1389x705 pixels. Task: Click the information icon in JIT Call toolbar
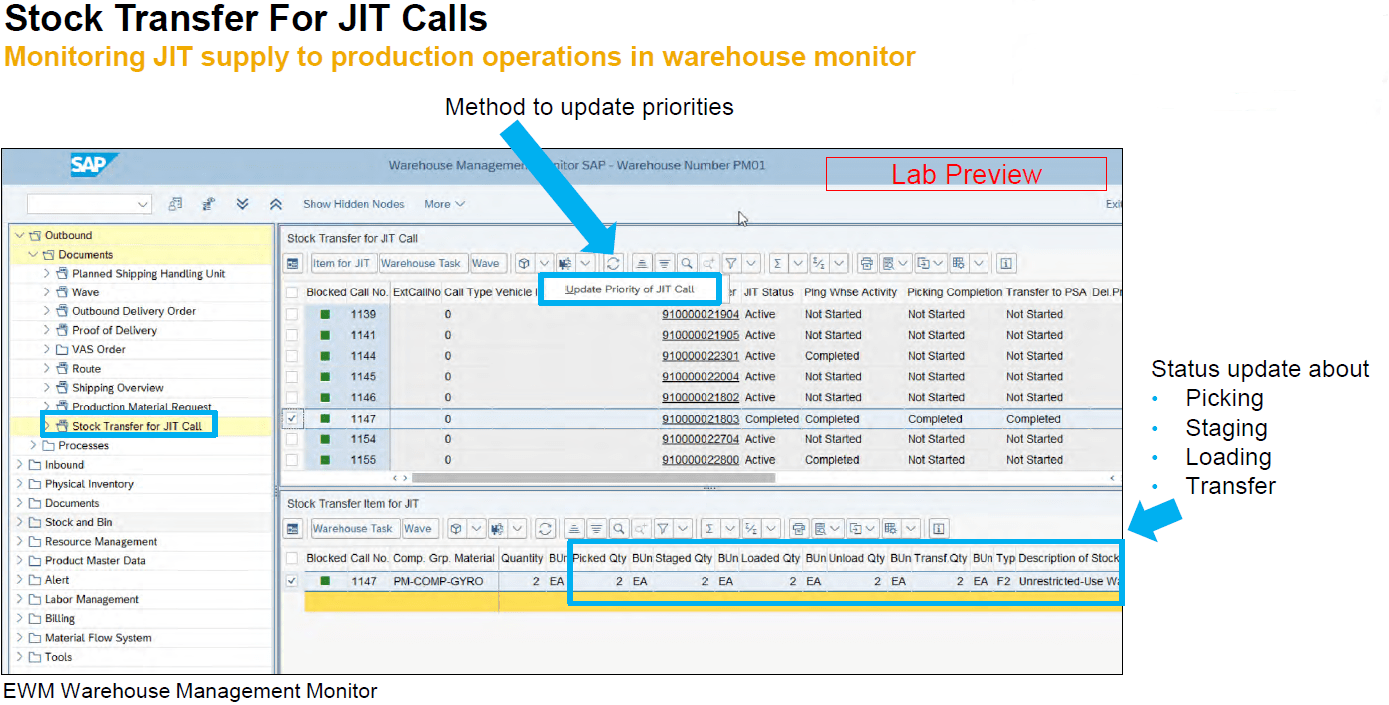point(1006,263)
